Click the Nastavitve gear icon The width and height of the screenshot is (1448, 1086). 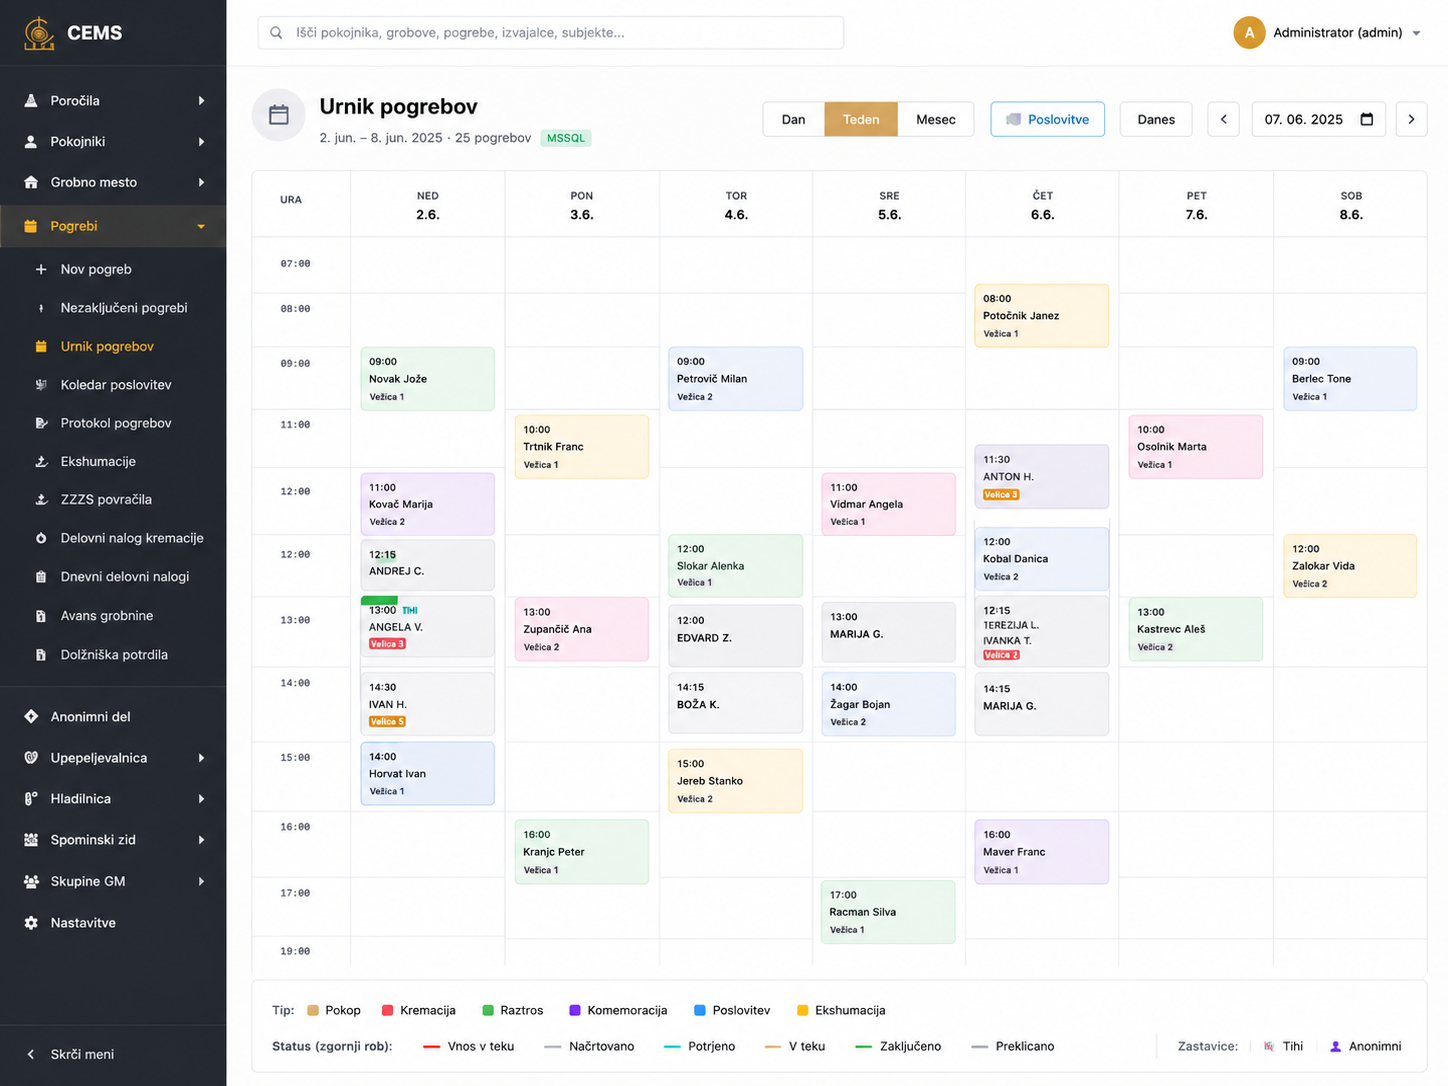(31, 923)
